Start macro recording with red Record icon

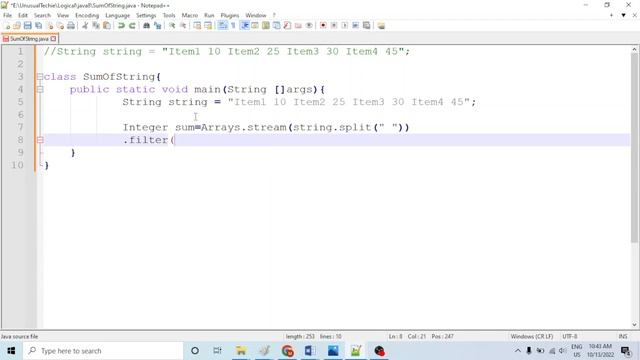click(323, 26)
